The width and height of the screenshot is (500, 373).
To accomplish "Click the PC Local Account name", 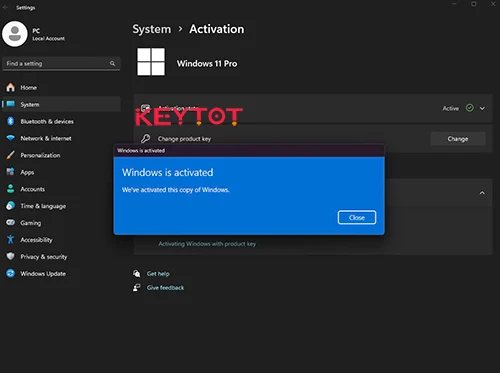I will pos(49,34).
